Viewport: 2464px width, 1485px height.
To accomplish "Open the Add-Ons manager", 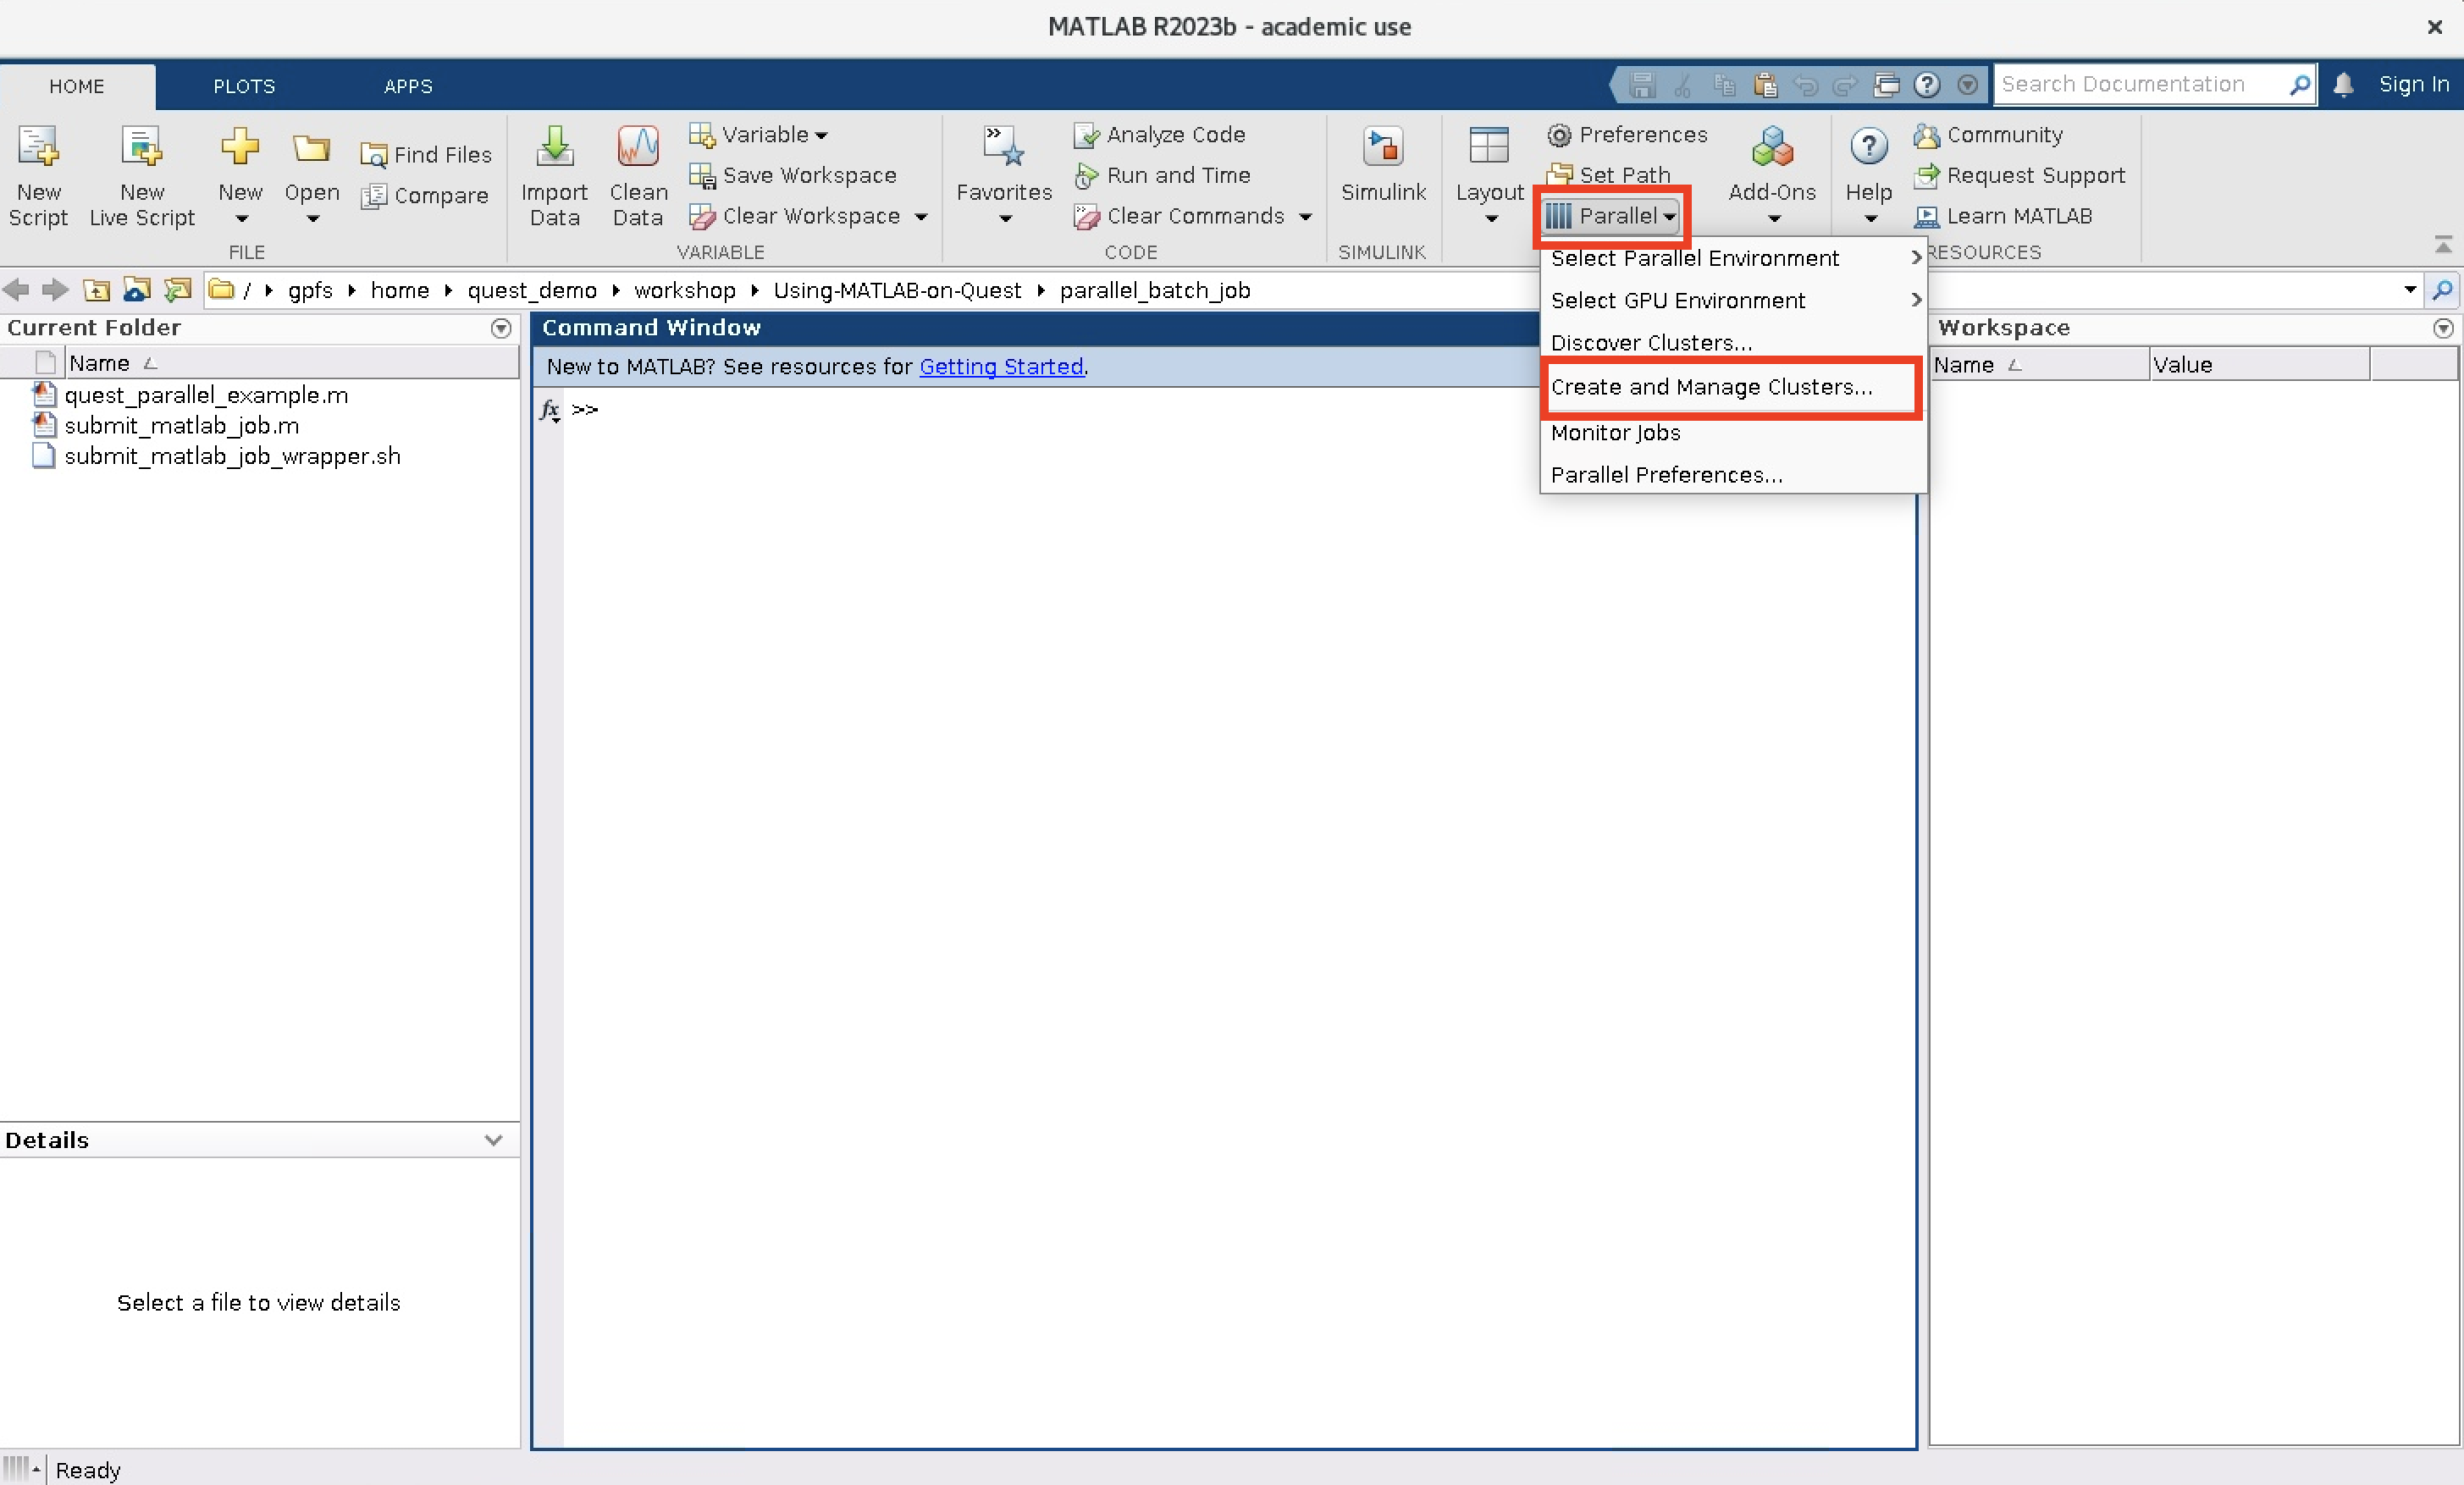I will pos(1771,175).
